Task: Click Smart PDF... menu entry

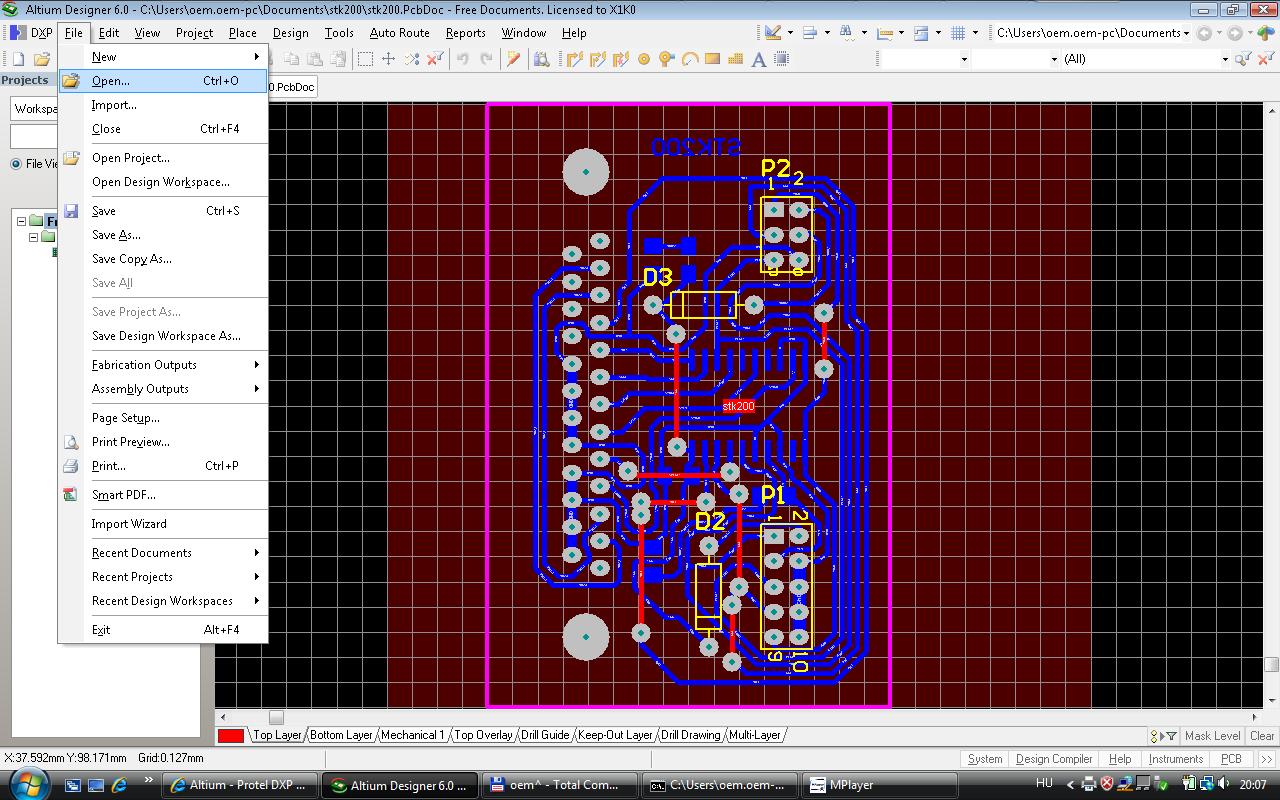Action: [x=163, y=495]
